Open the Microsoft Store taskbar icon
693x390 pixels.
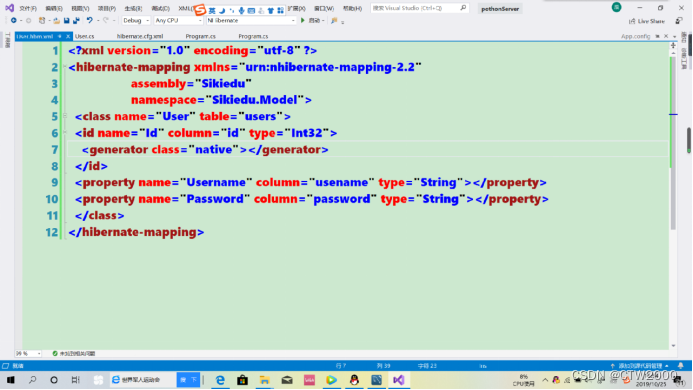(x=242, y=380)
